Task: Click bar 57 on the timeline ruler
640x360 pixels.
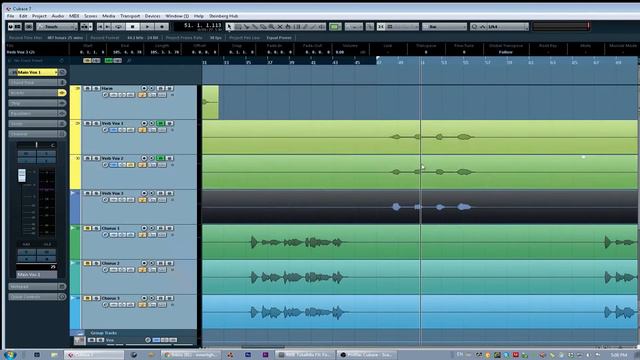Action: tap(487, 62)
